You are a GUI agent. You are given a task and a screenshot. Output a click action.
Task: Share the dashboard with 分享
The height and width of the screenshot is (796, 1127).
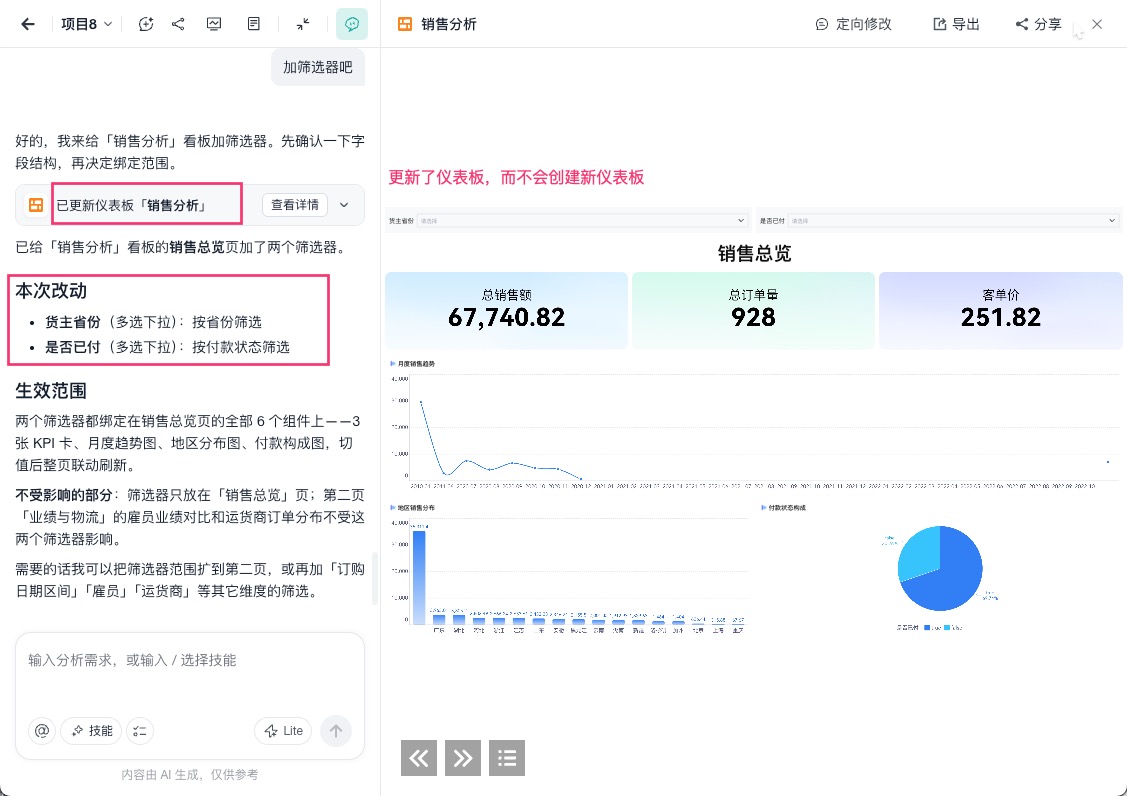click(1039, 24)
